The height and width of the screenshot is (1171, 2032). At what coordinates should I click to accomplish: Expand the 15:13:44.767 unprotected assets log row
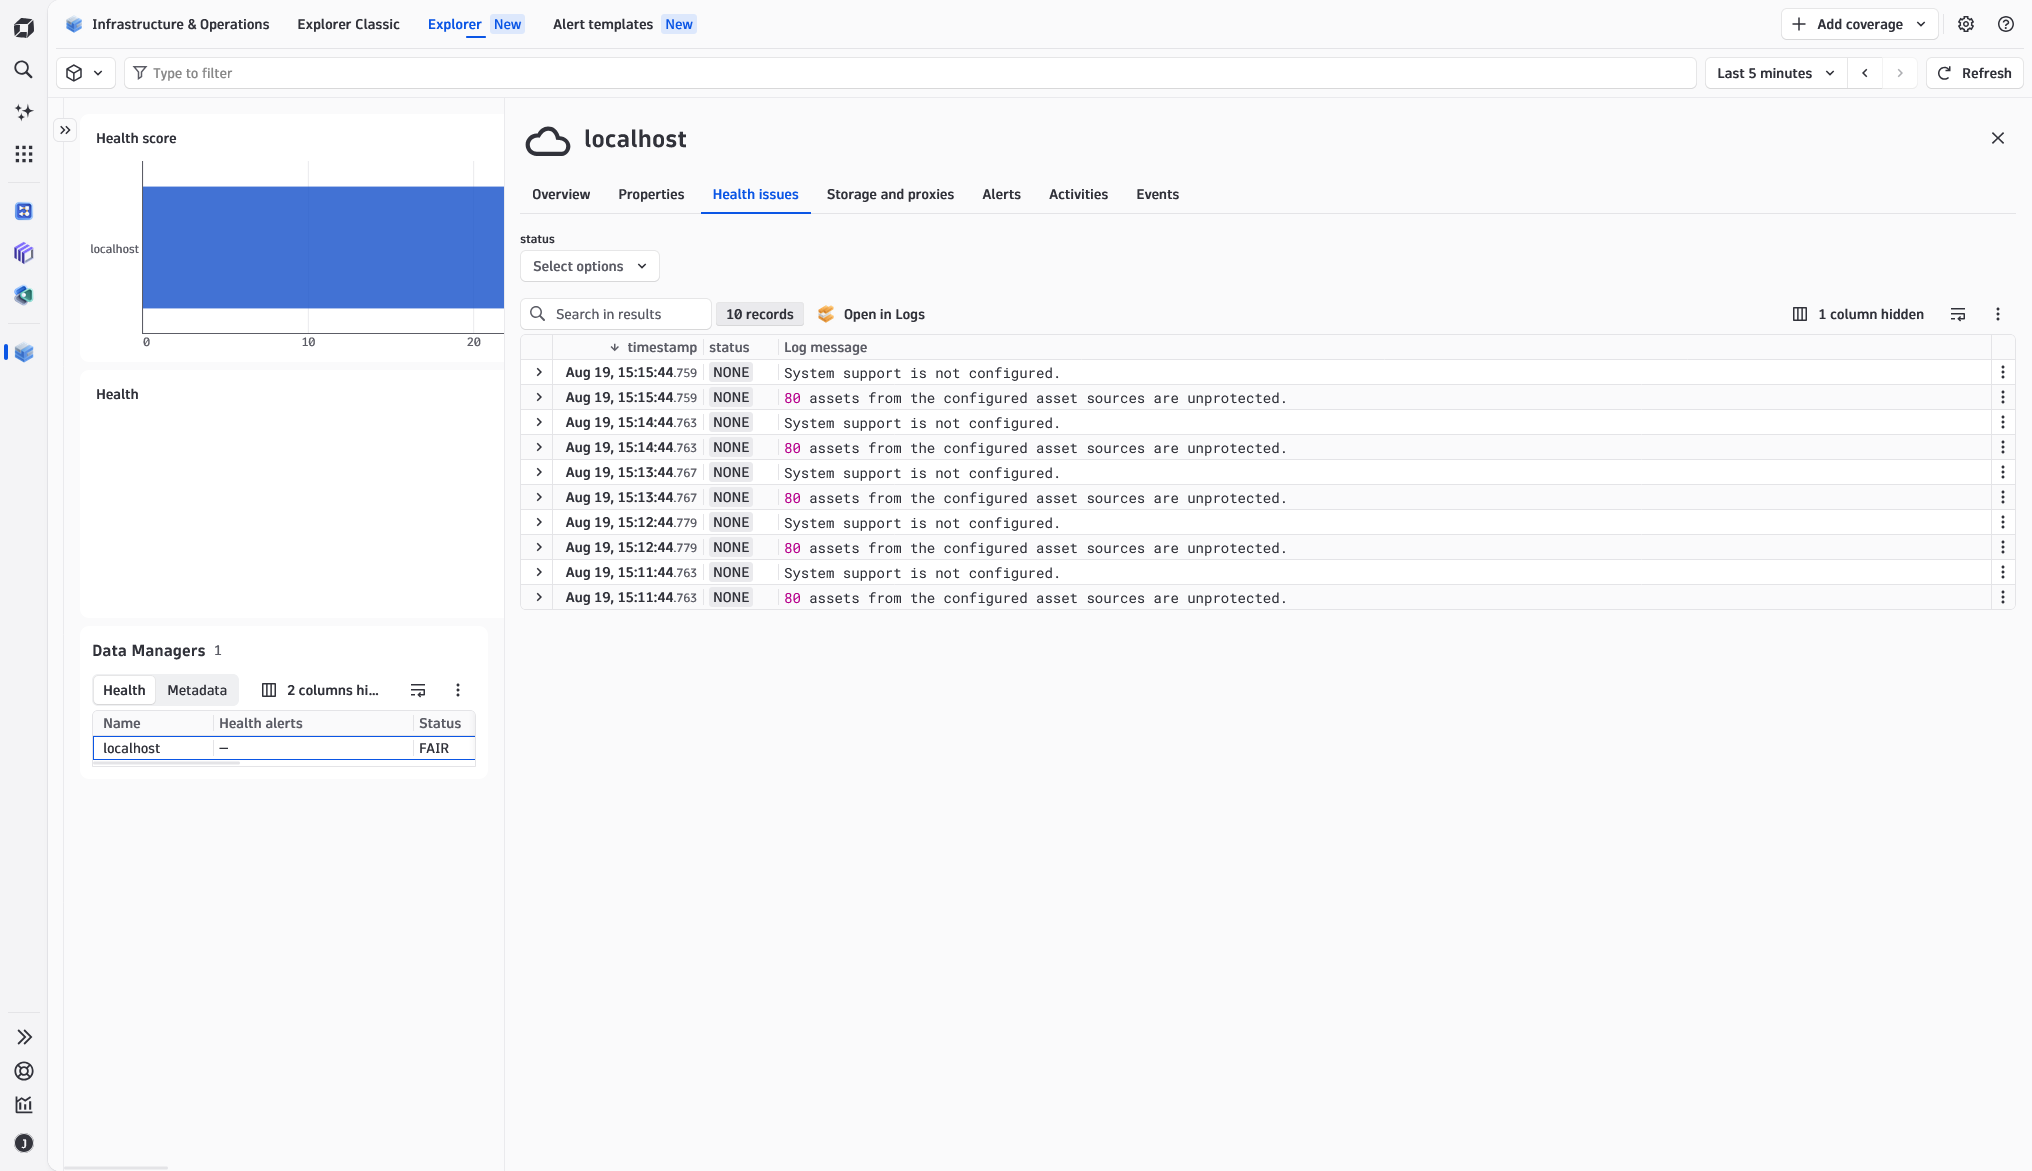pyautogui.click(x=539, y=497)
